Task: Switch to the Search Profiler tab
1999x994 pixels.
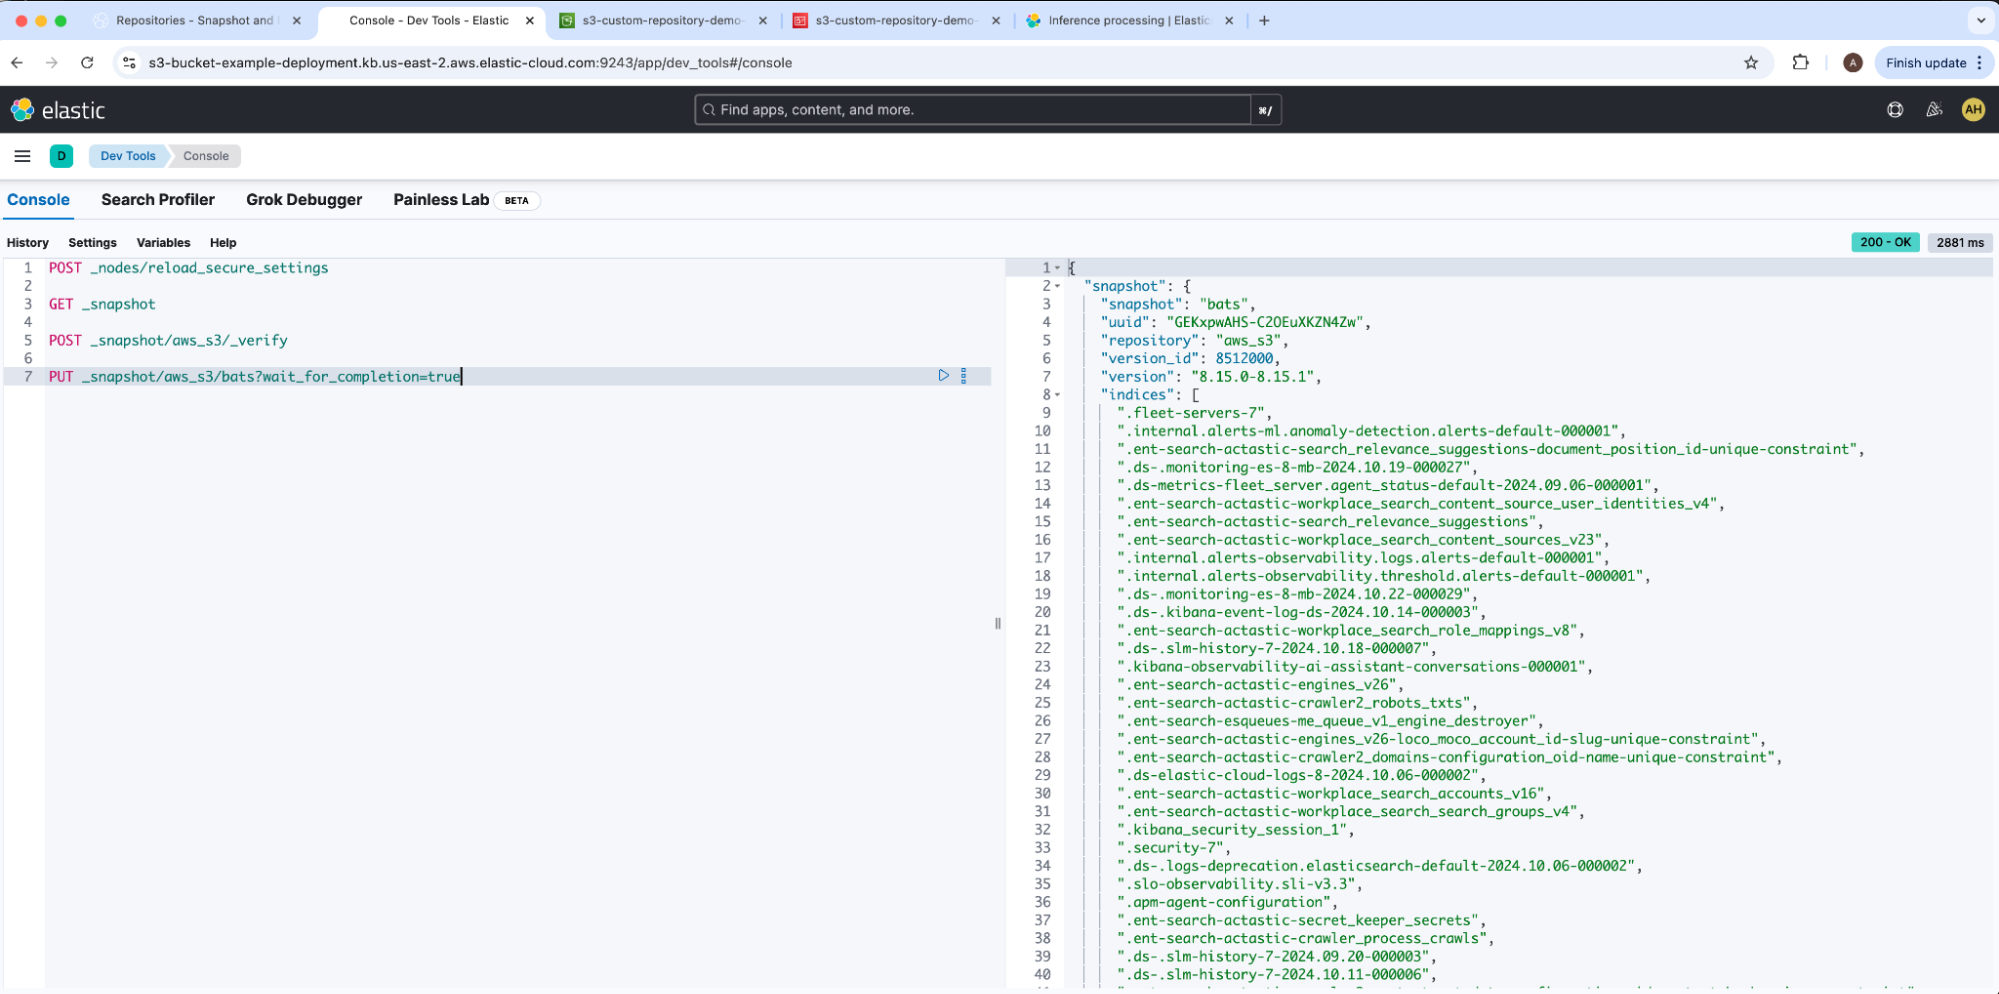Action: (158, 200)
